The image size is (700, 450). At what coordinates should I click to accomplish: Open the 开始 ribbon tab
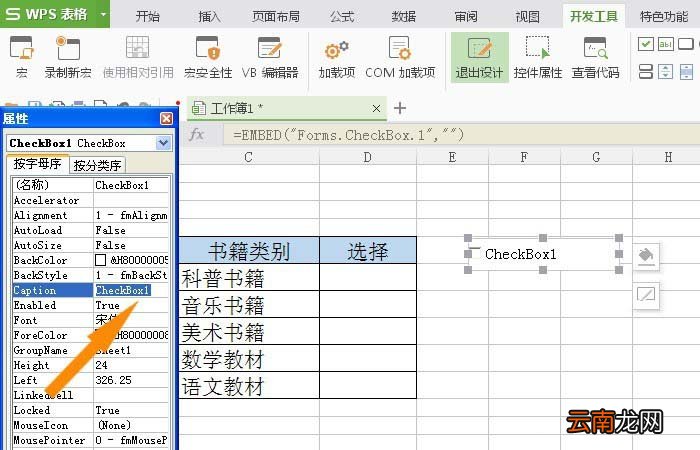pos(147,17)
